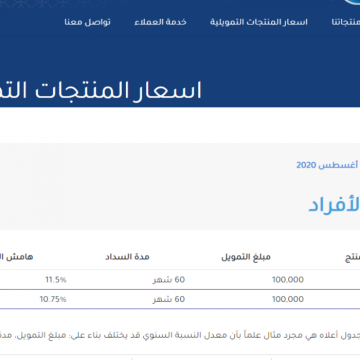Click the مدة السداد column header
The height and width of the screenshot is (360, 360).
tap(127, 257)
